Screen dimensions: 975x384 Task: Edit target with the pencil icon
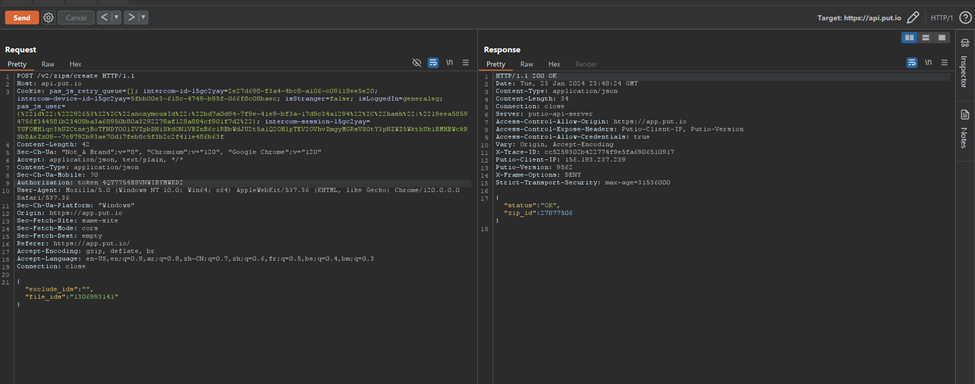pyautogui.click(x=913, y=17)
